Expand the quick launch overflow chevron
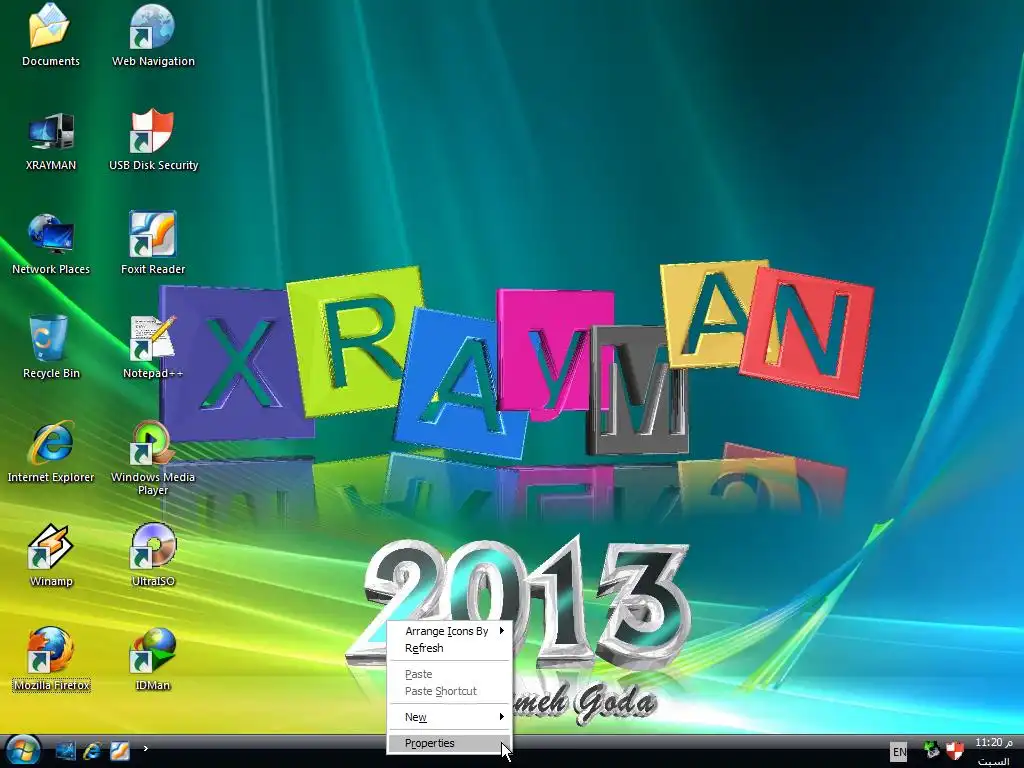This screenshot has height=768, width=1024. point(146,748)
